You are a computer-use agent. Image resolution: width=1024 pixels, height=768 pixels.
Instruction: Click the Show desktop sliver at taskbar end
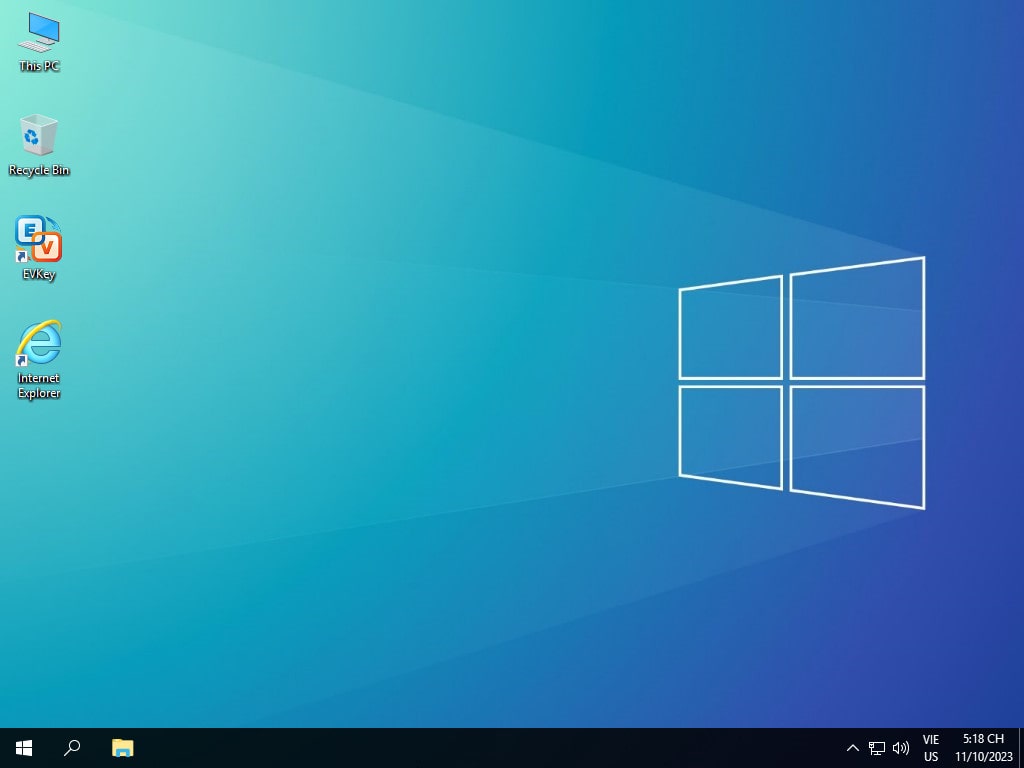(x=1021, y=748)
